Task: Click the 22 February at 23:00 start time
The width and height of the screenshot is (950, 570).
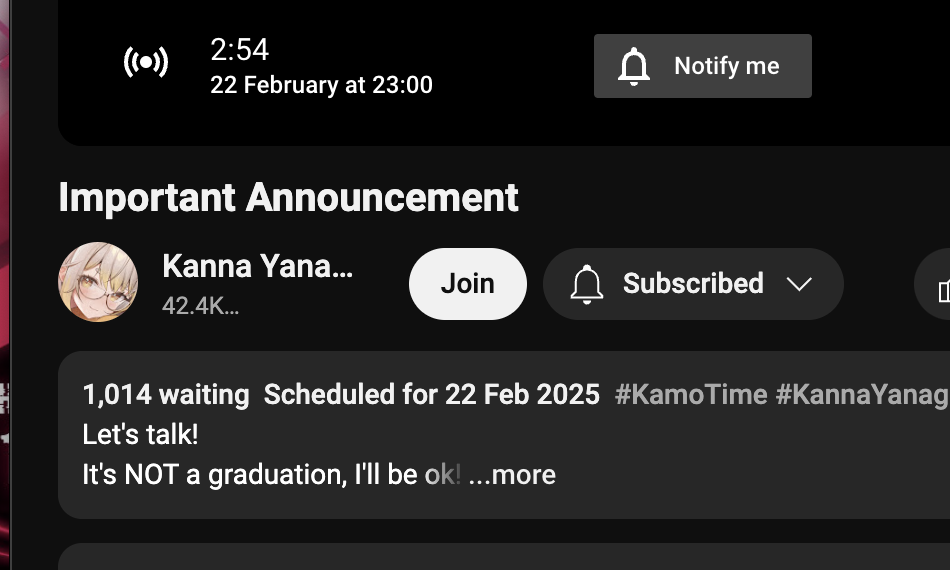Action: (x=321, y=85)
